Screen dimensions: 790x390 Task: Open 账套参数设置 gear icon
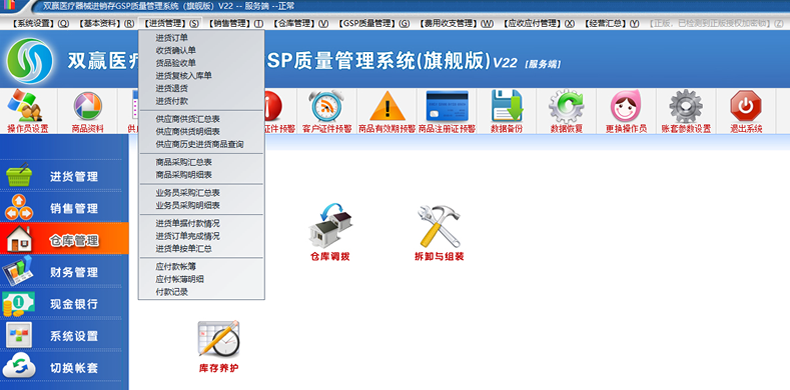coord(686,112)
